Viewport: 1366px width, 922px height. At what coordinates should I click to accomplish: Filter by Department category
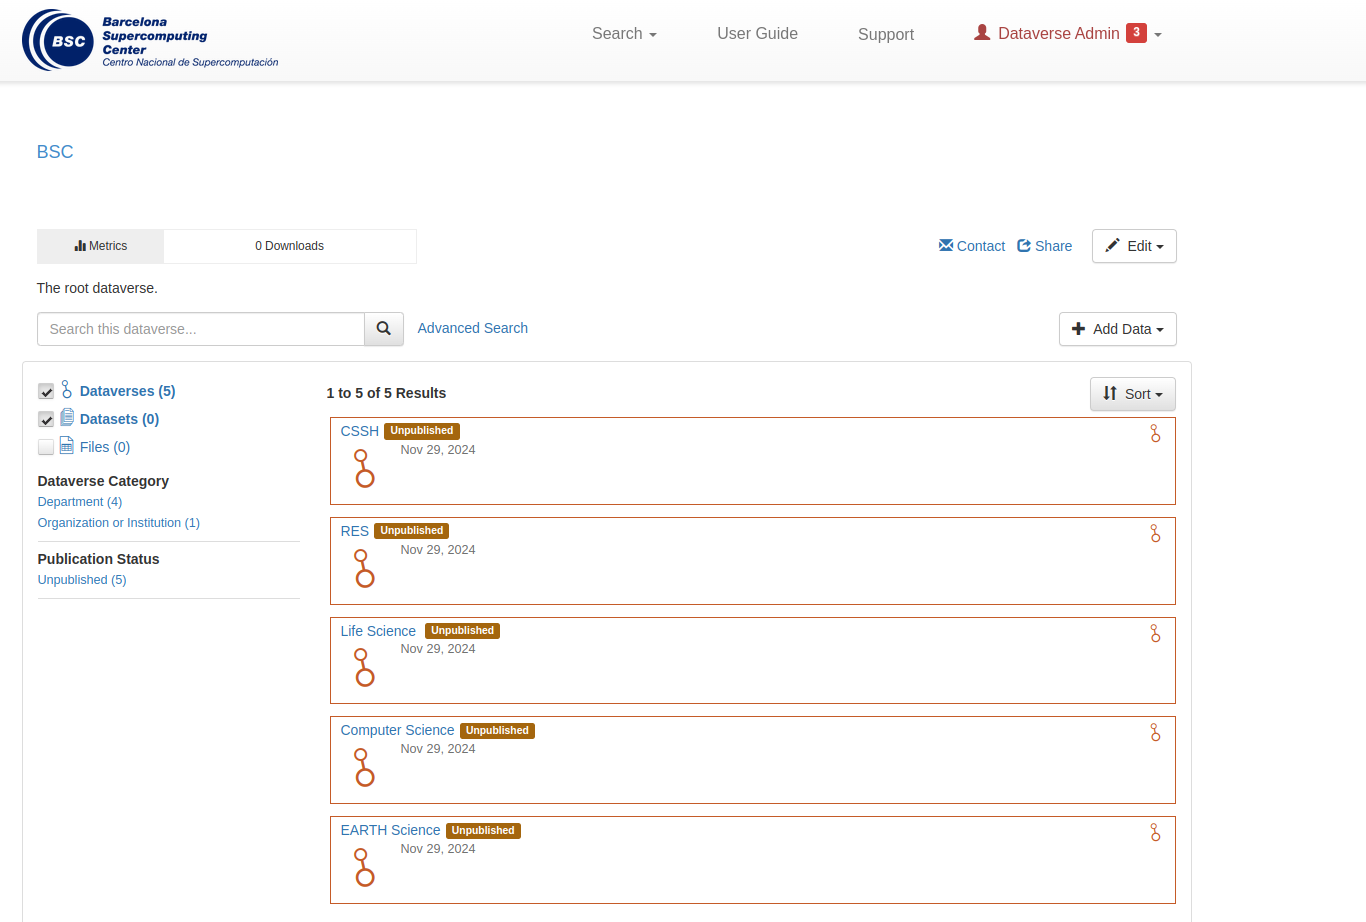[x=80, y=502]
